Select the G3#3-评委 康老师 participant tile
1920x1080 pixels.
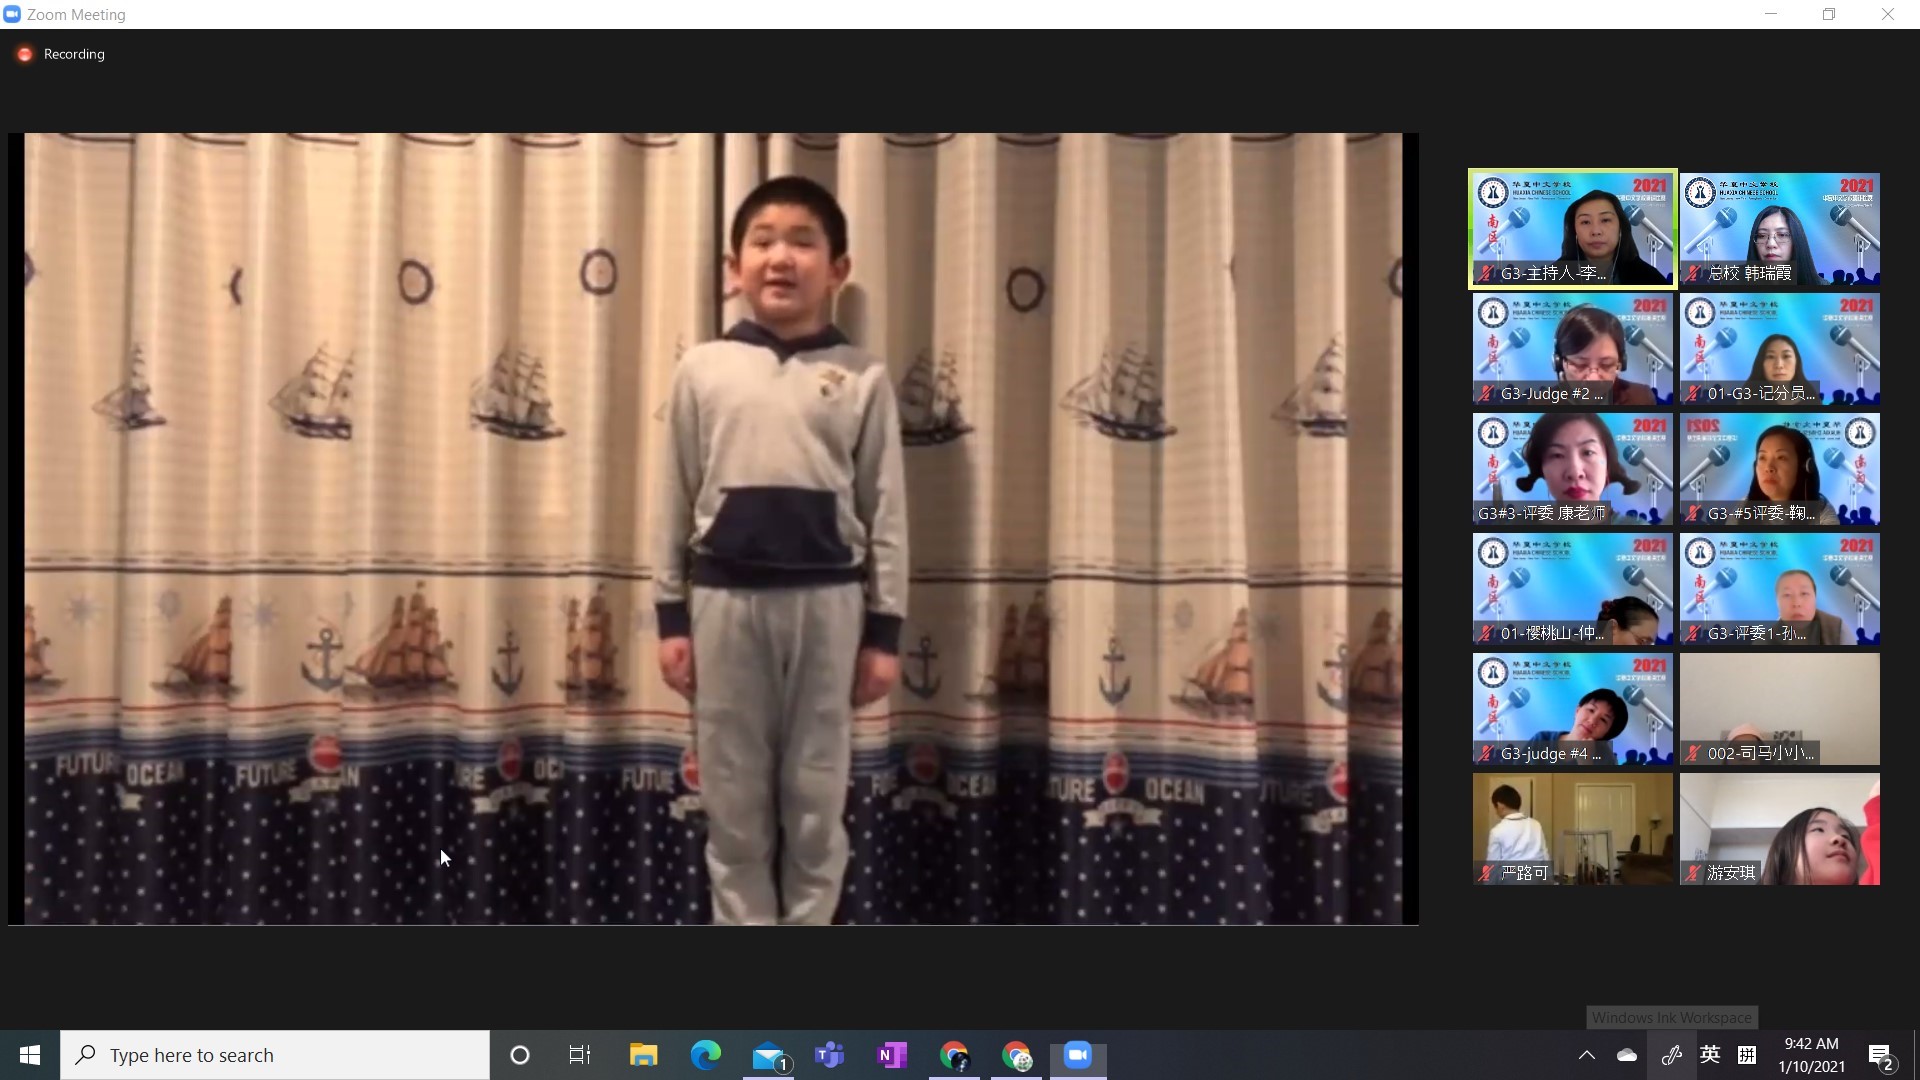click(1572, 469)
